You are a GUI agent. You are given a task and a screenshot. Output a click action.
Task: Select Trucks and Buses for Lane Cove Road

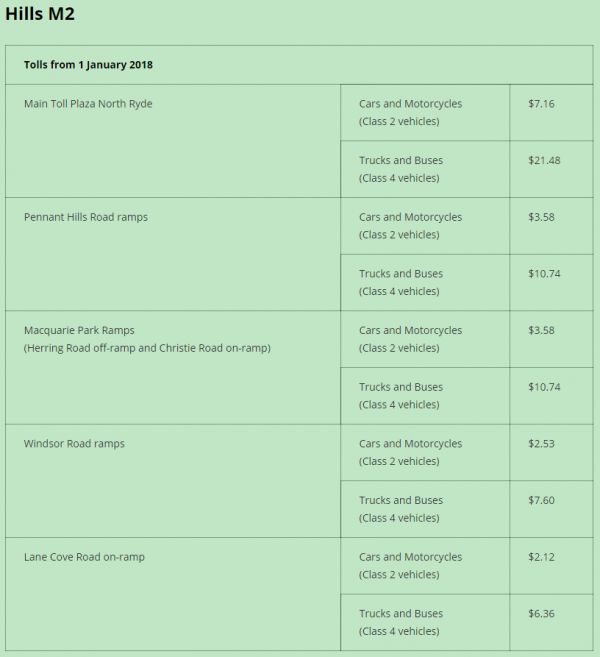click(x=400, y=613)
